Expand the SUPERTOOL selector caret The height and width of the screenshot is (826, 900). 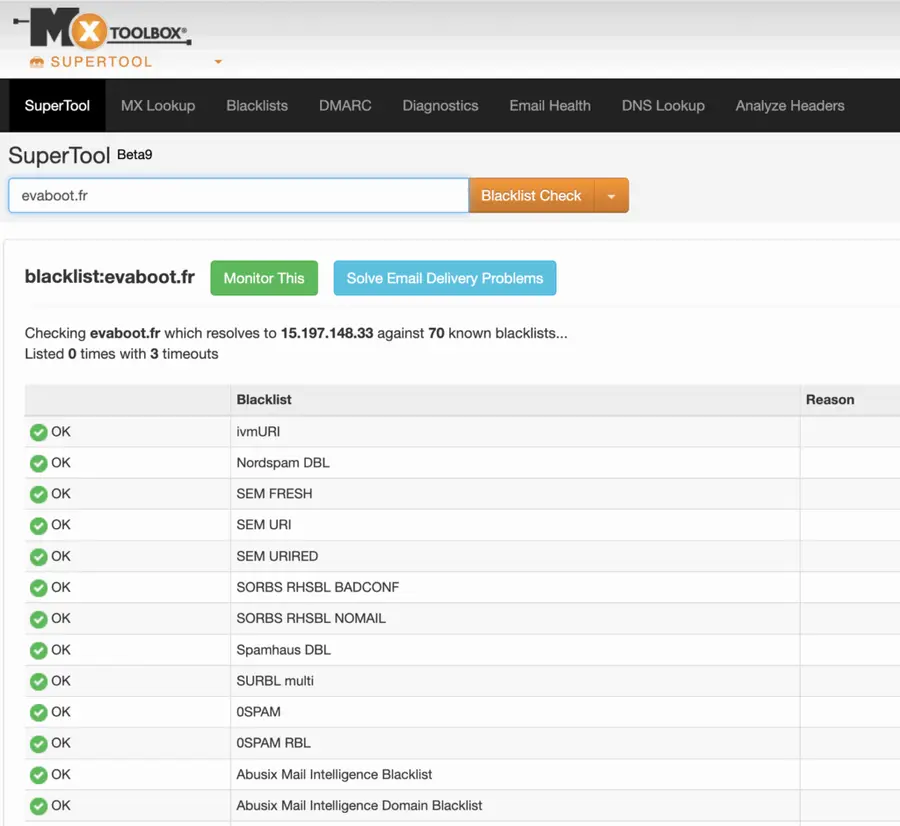pos(218,61)
